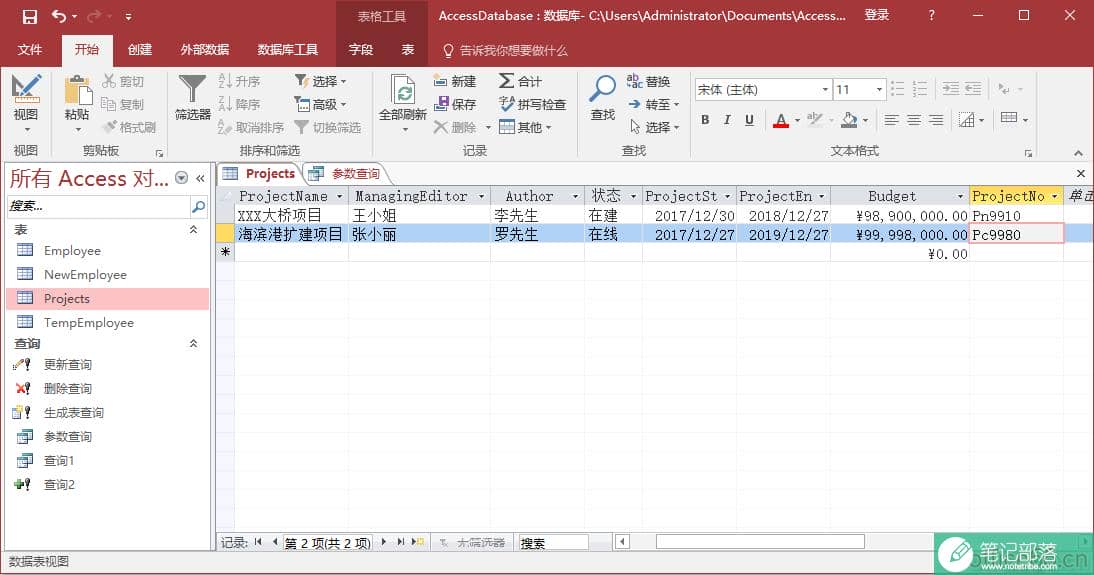Go to first record in navigator
The height and width of the screenshot is (575, 1094).
click(x=258, y=542)
